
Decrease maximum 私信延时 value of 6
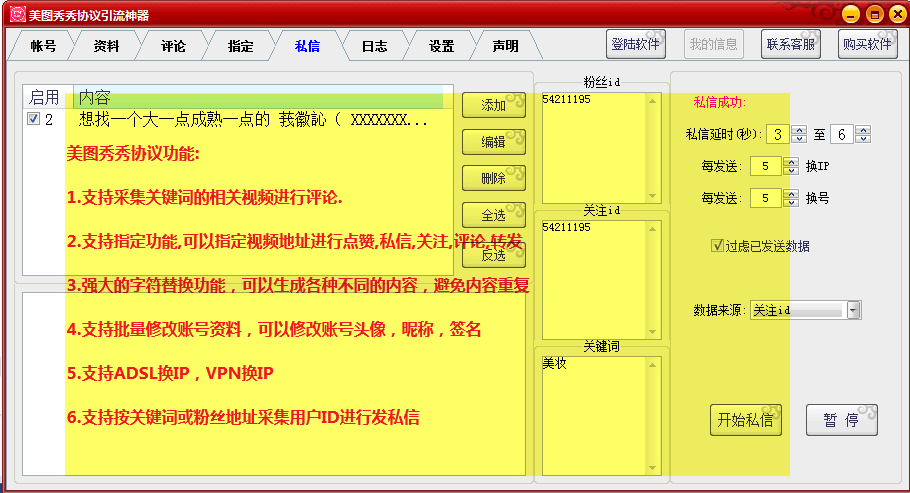coord(863,139)
